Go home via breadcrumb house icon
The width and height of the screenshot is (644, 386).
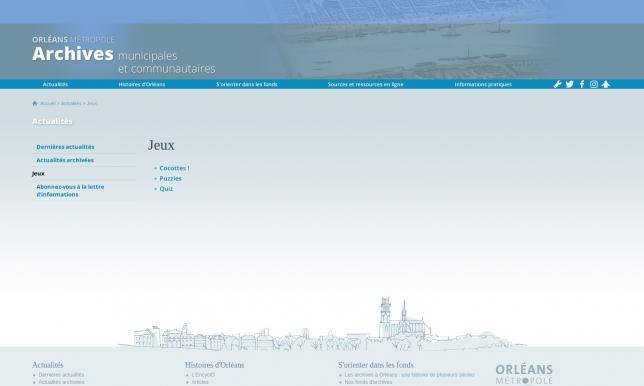tap(35, 103)
